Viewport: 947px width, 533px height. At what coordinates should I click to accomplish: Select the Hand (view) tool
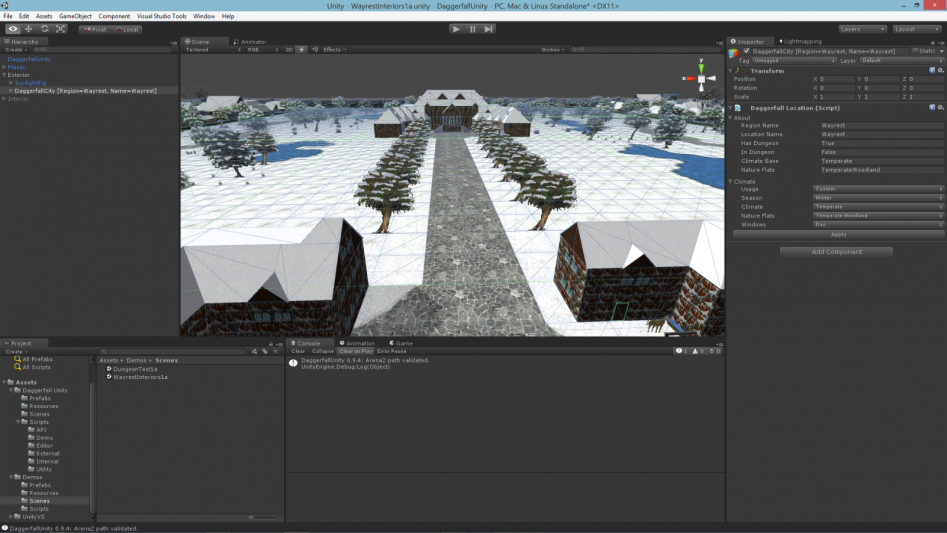pos(13,29)
